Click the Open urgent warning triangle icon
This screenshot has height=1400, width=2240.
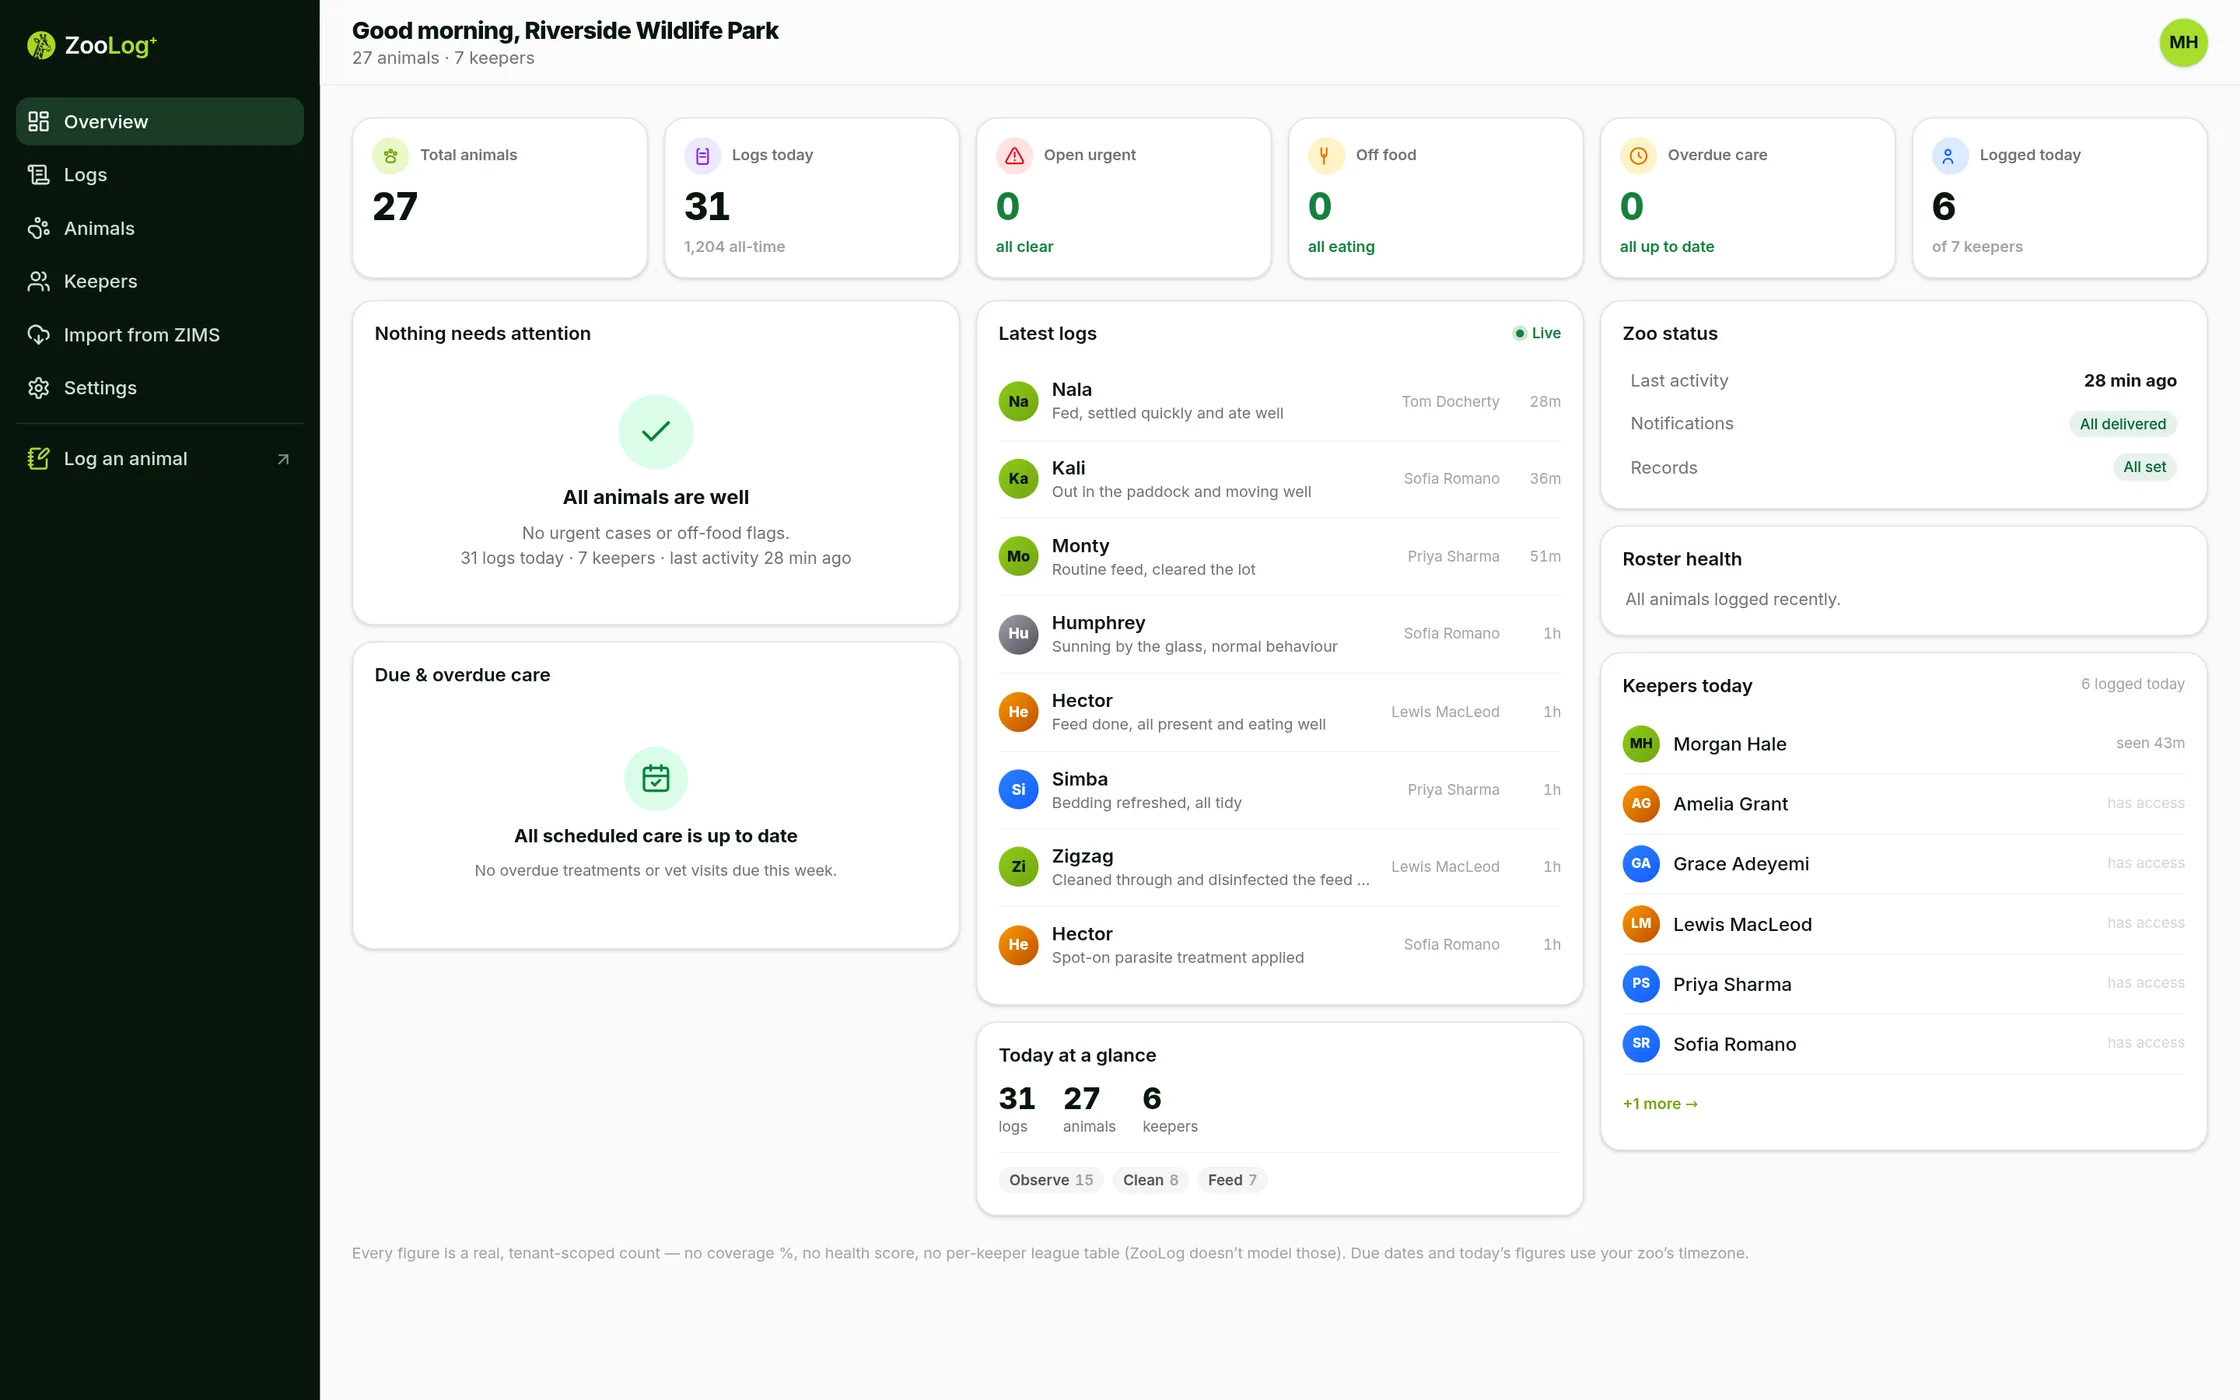[x=1014, y=156]
